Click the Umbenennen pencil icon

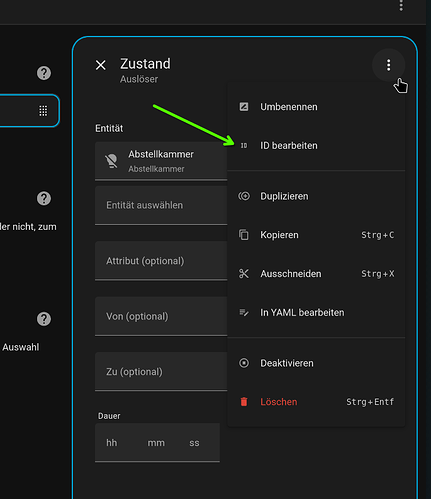click(244, 107)
